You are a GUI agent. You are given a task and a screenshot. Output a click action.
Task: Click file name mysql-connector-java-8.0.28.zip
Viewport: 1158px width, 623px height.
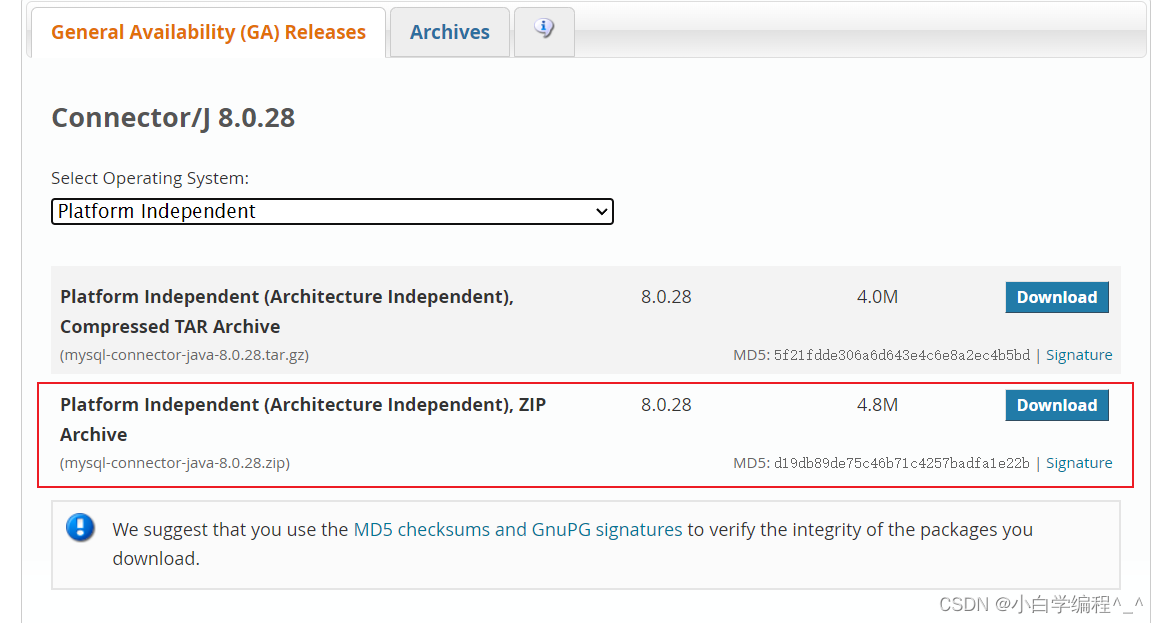(x=175, y=463)
